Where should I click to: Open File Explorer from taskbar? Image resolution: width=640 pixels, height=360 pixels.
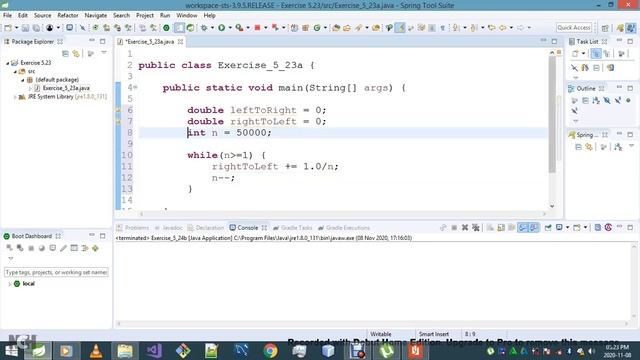[125, 351]
